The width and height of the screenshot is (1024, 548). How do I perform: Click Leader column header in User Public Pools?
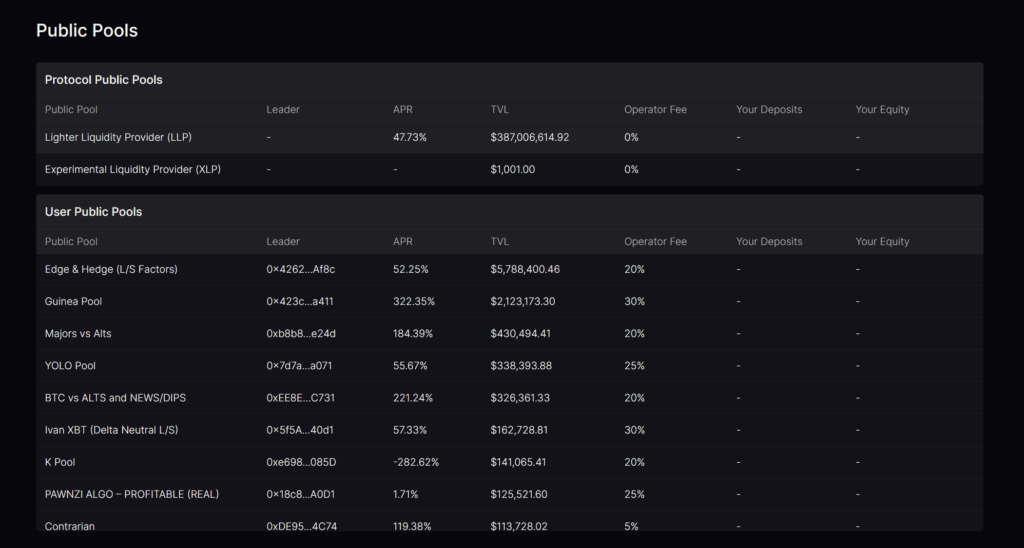click(x=283, y=241)
